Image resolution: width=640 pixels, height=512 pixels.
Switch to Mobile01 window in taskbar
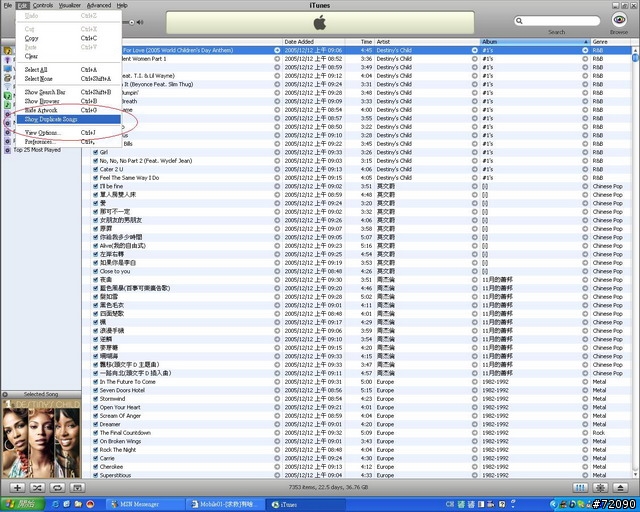pyautogui.click(x=225, y=504)
